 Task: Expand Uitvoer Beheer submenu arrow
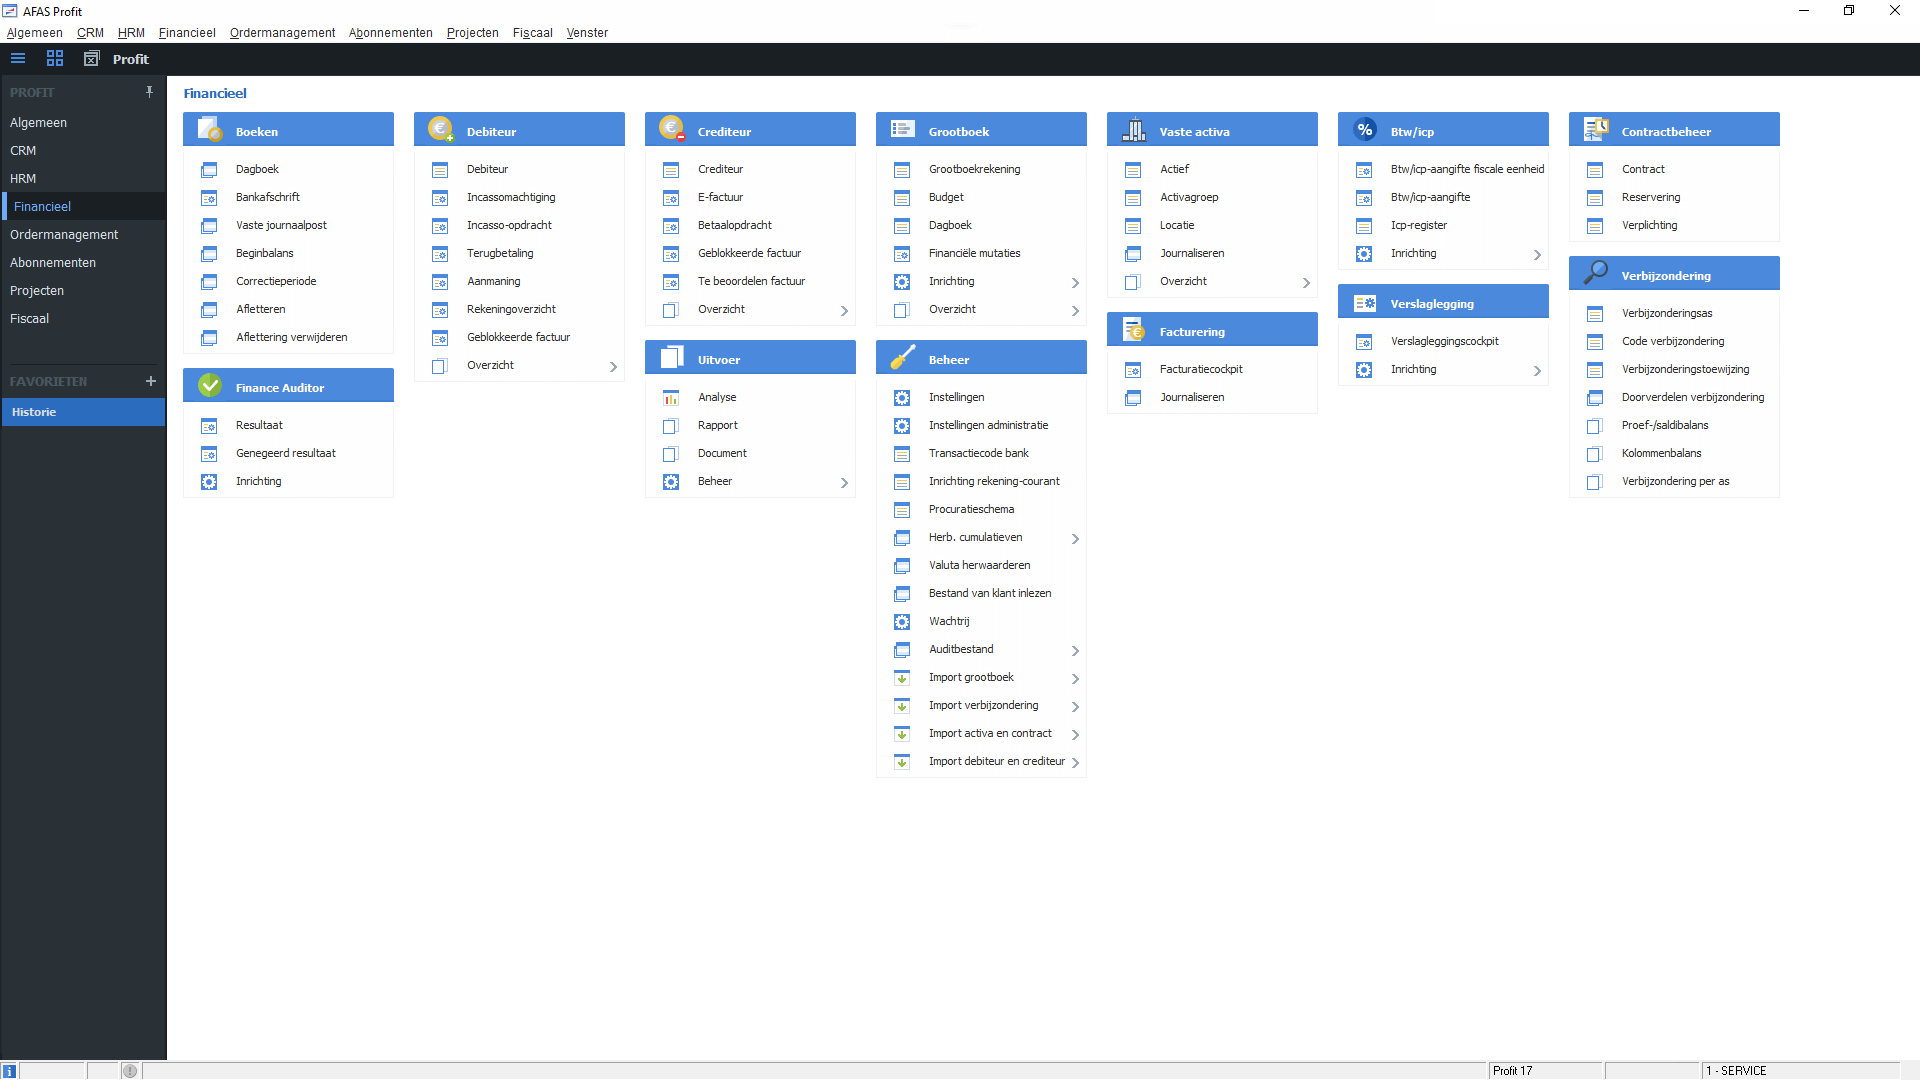tap(844, 482)
